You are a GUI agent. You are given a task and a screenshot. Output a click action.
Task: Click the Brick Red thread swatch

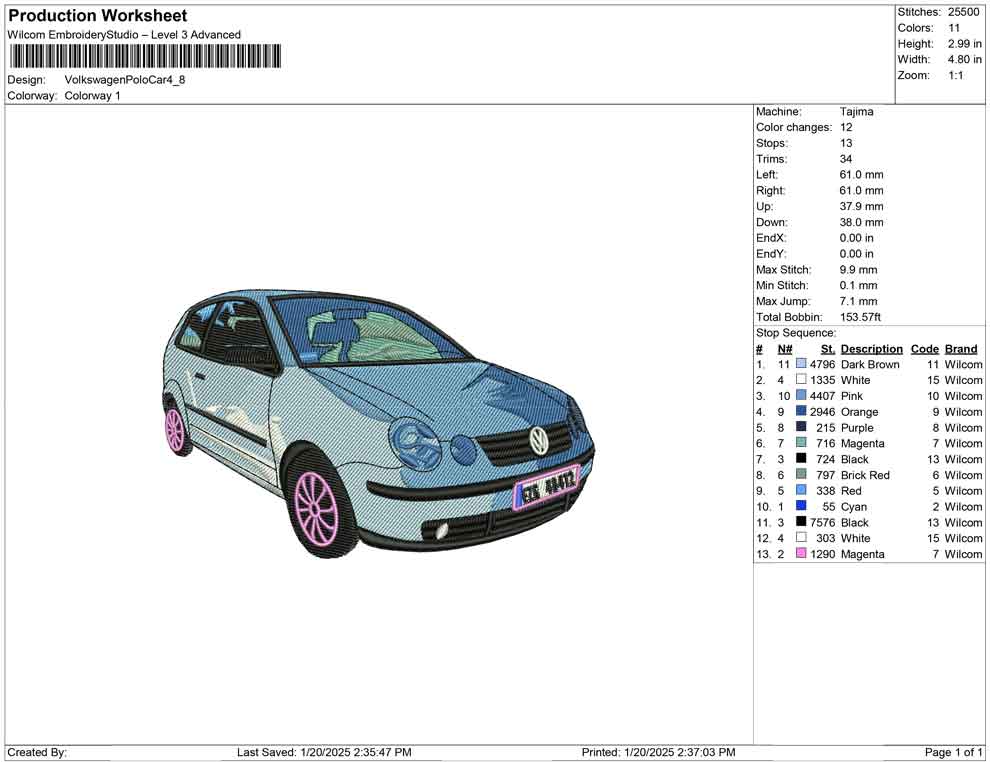click(800, 475)
